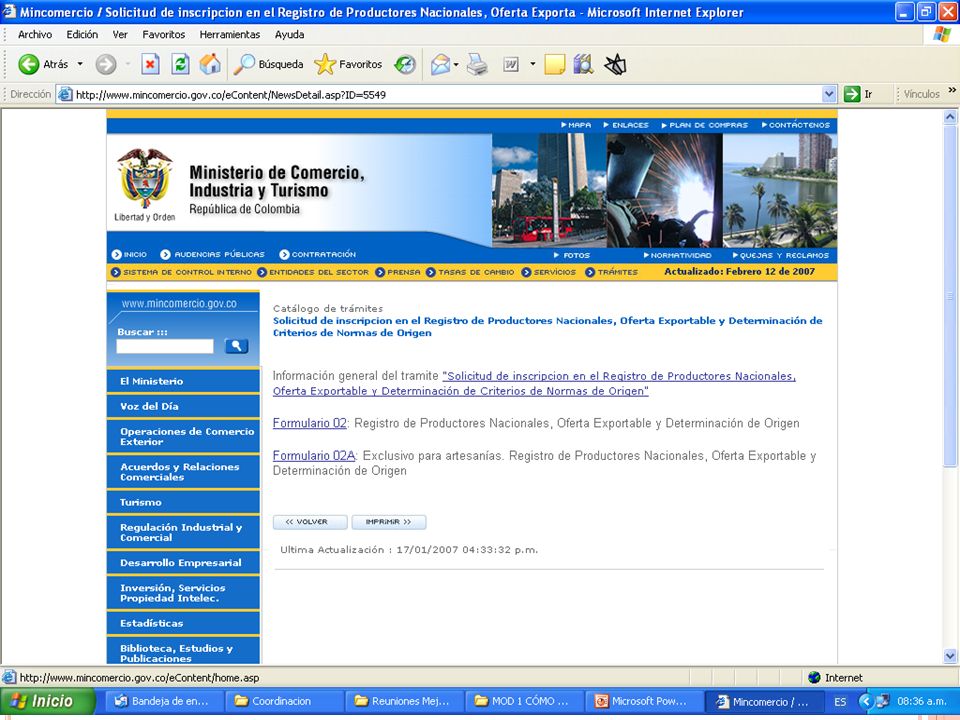Open the Archivo menu
Screen dimensions: 960x720
click(x=35, y=35)
